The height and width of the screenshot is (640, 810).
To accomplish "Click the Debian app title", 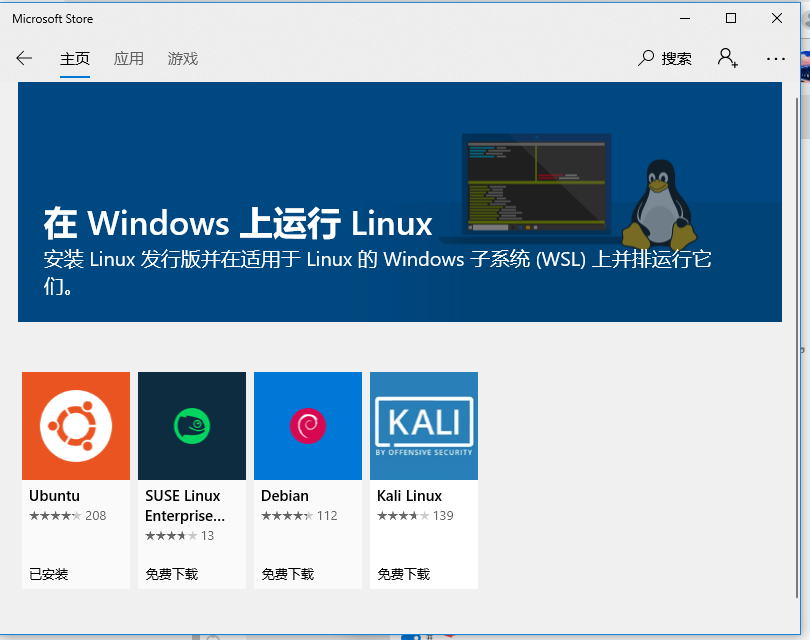I will (285, 496).
